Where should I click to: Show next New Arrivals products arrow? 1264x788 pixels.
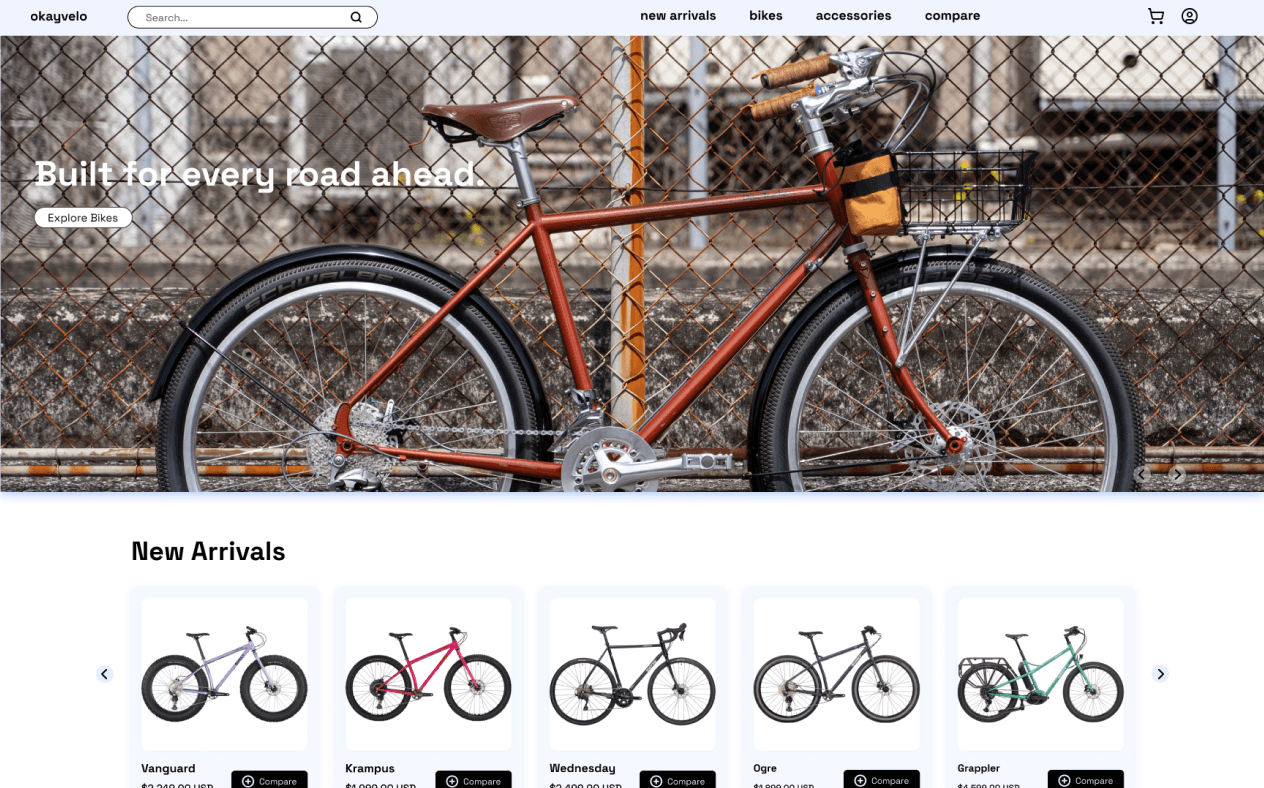pos(1160,674)
